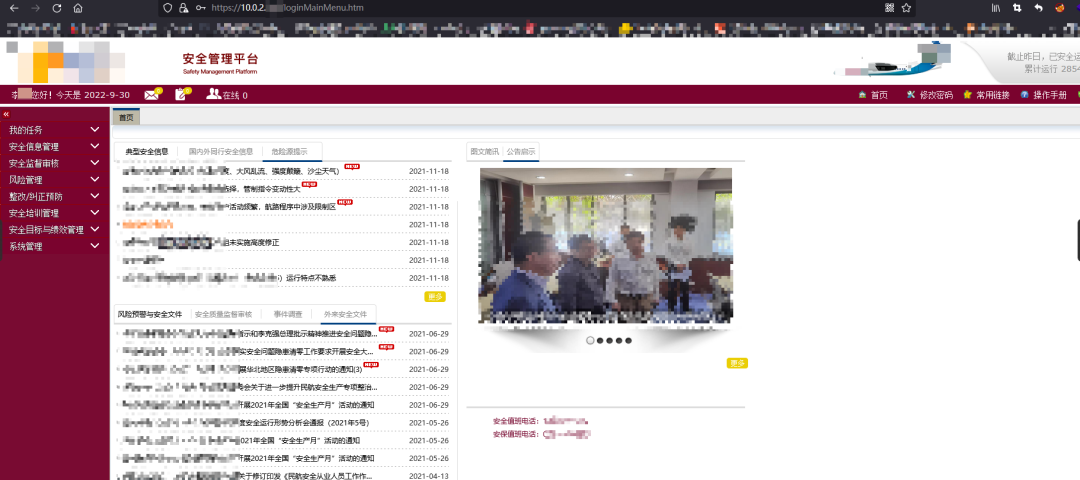Select the 首页 page tab
1080x480 pixels.
tap(126, 117)
